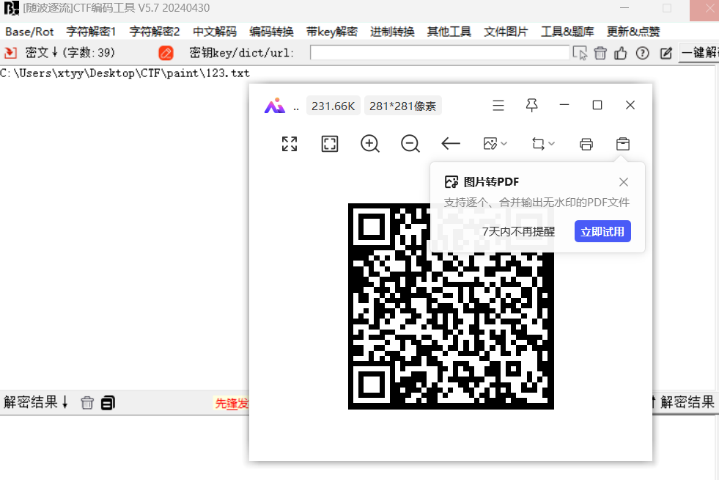
Task: Open the toolbox icon in viewer
Action: click(x=623, y=144)
